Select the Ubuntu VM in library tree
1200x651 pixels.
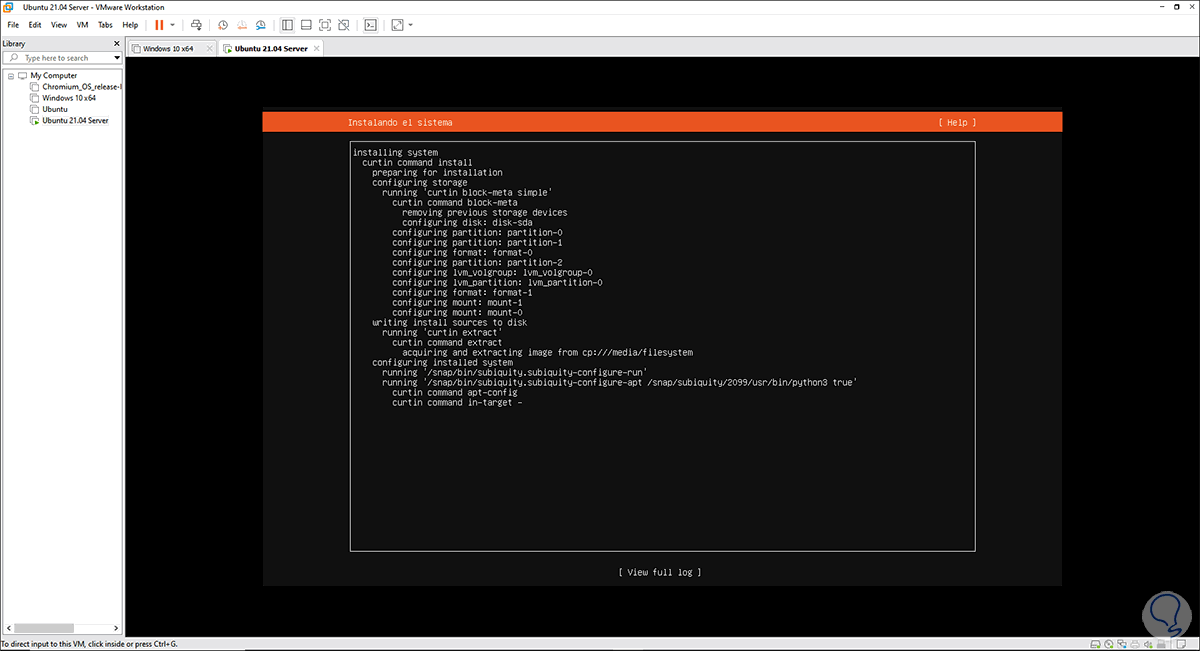point(55,109)
